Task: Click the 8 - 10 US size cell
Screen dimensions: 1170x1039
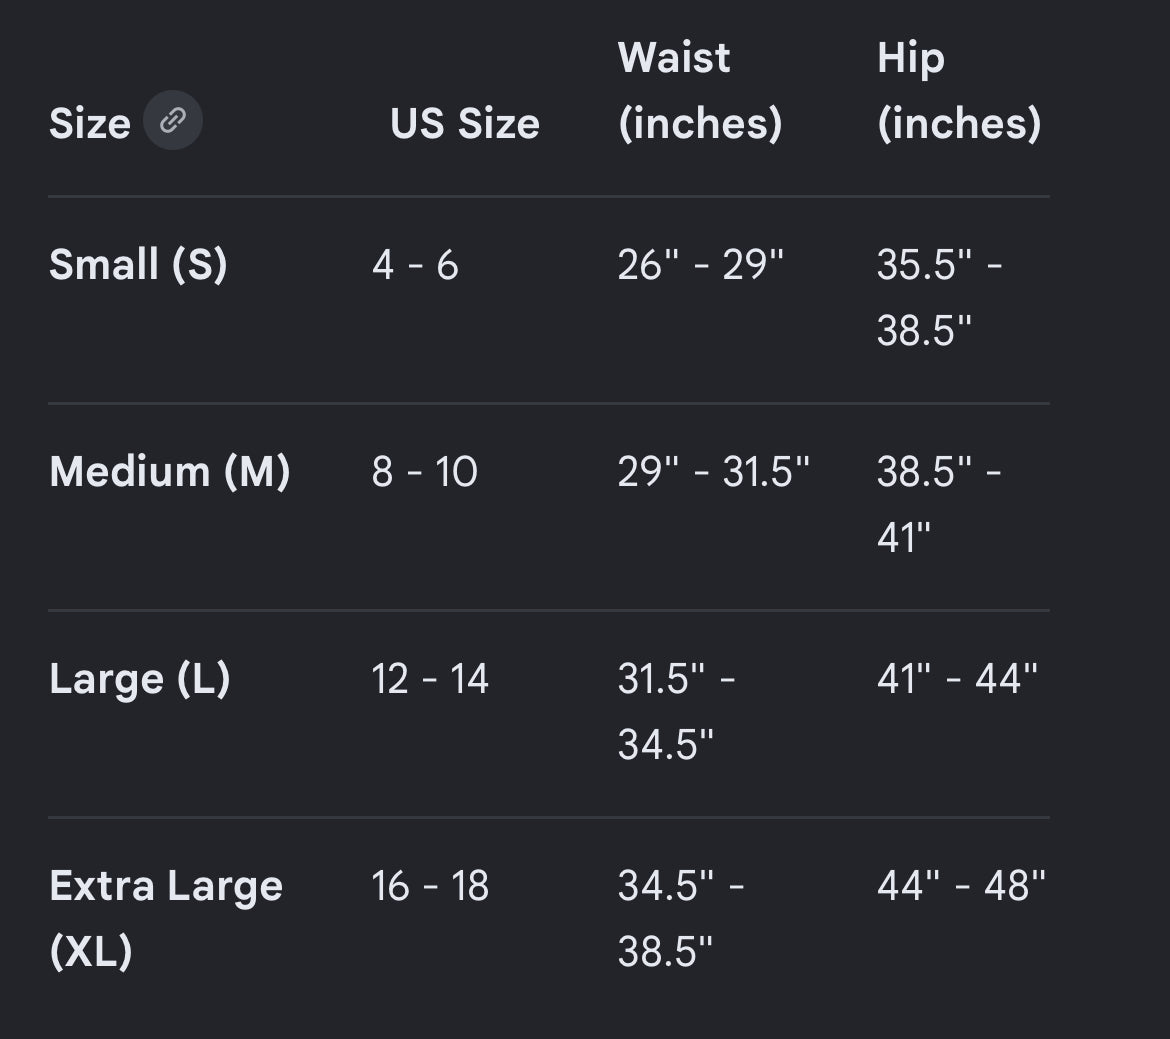Action: point(425,472)
